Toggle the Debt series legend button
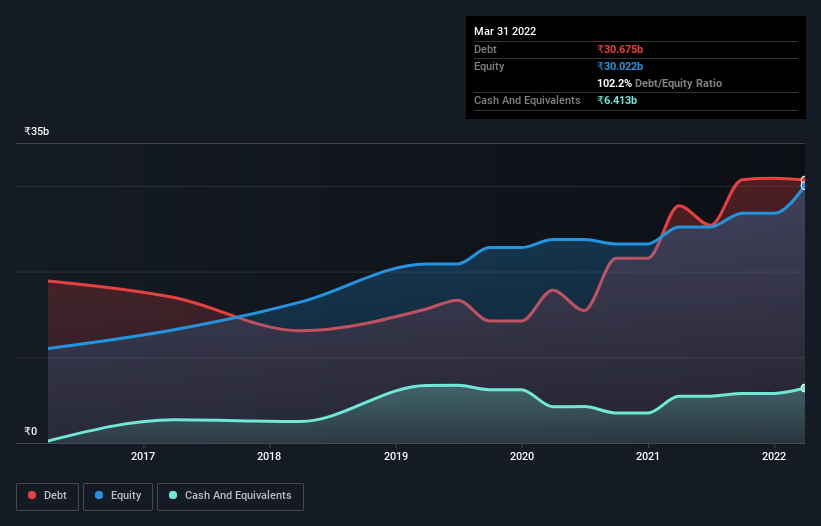 coord(48,496)
